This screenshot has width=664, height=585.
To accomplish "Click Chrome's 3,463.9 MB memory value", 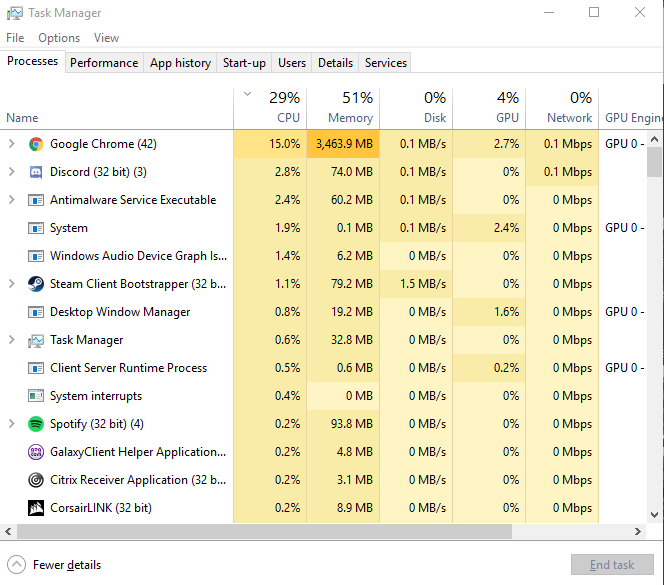I will tap(344, 144).
